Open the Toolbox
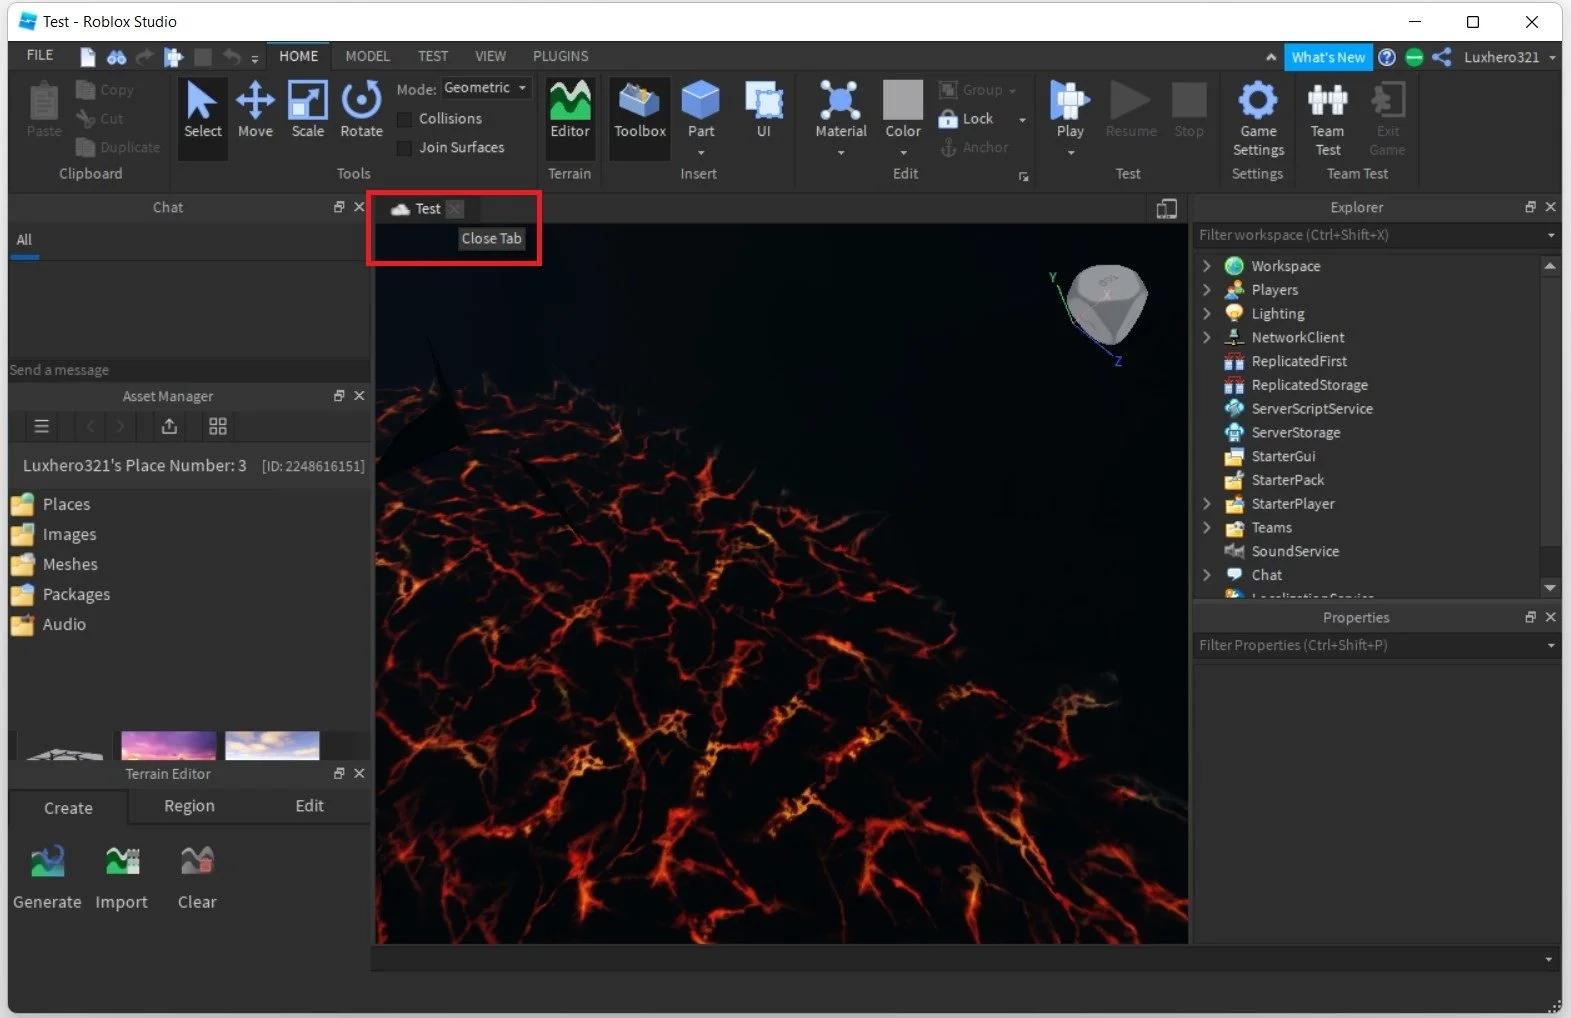 [639, 110]
